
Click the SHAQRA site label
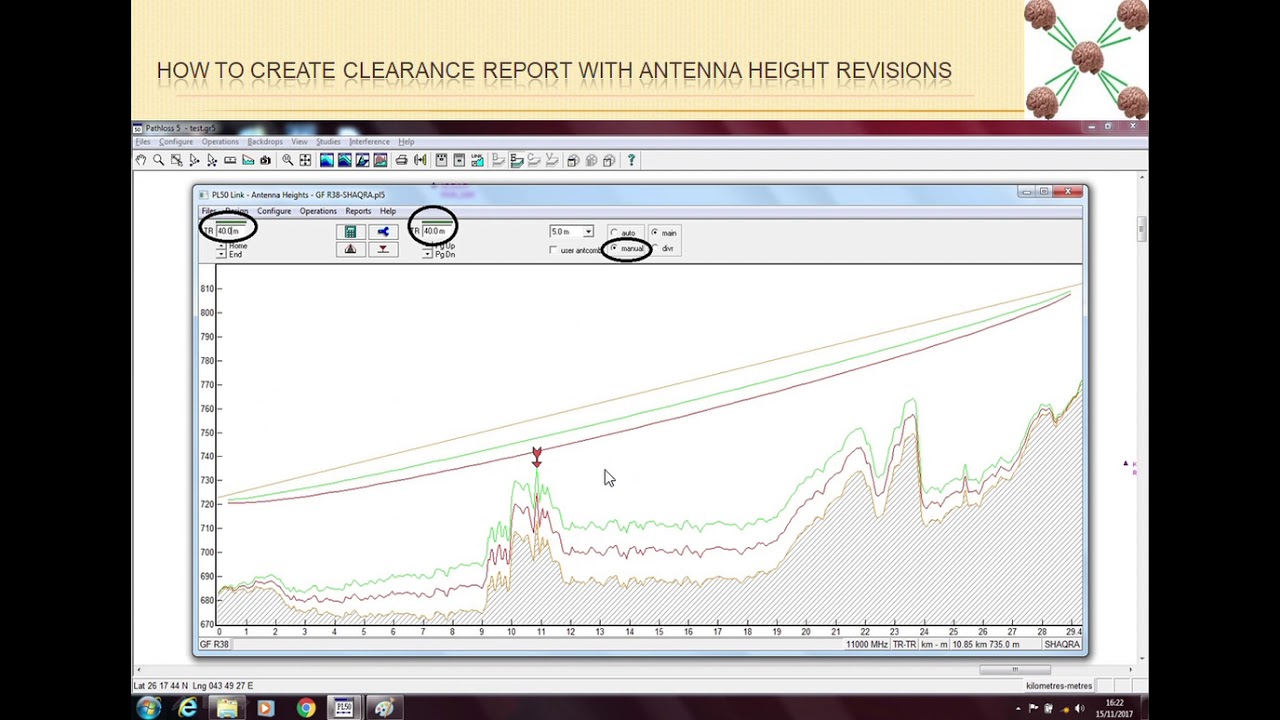[x=1062, y=645]
